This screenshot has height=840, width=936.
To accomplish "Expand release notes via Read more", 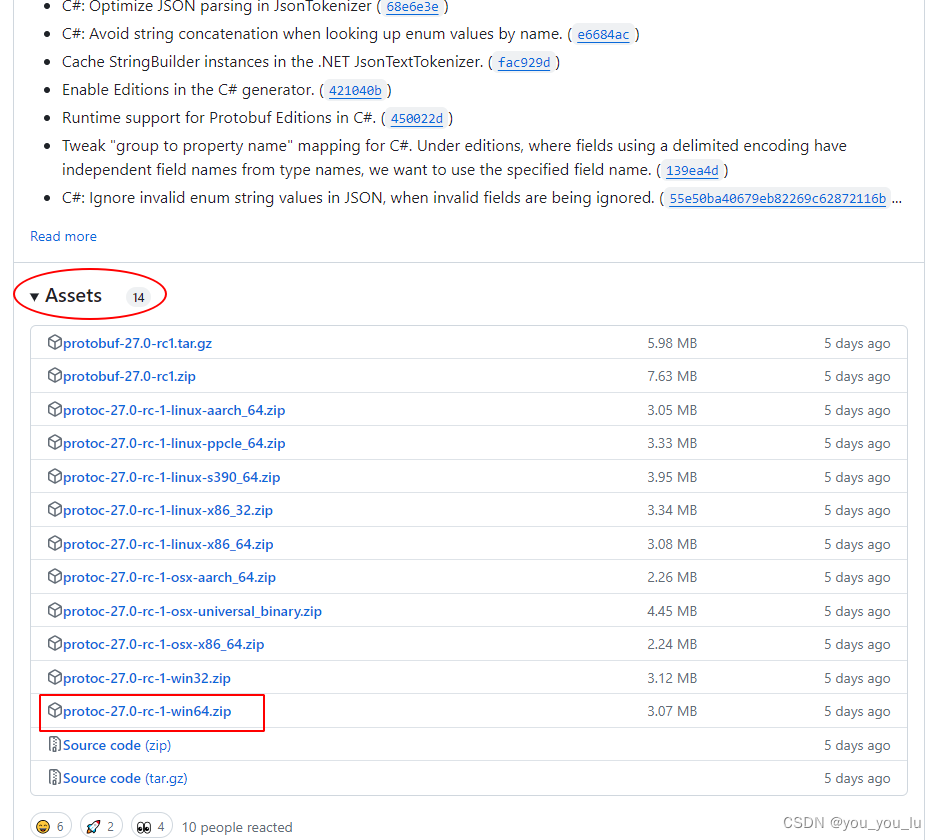I will pyautogui.click(x=63, y=236).
